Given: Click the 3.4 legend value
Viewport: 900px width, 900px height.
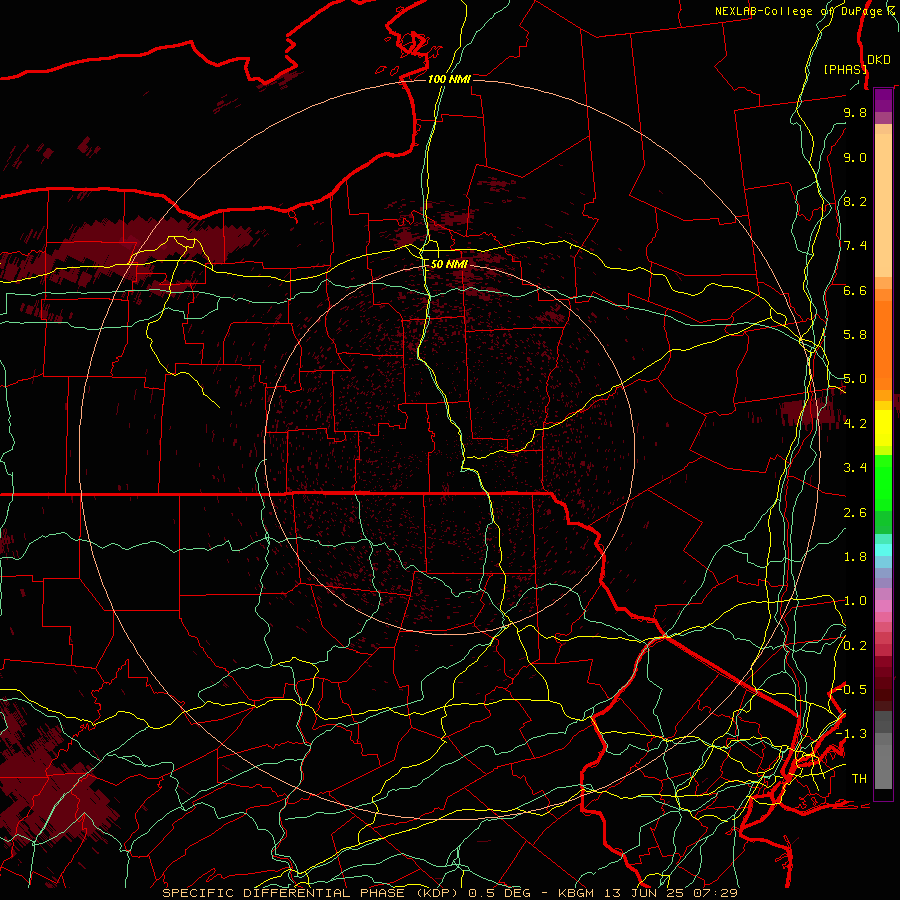Looking at the screenshot, I should click(x=855, y=468).
